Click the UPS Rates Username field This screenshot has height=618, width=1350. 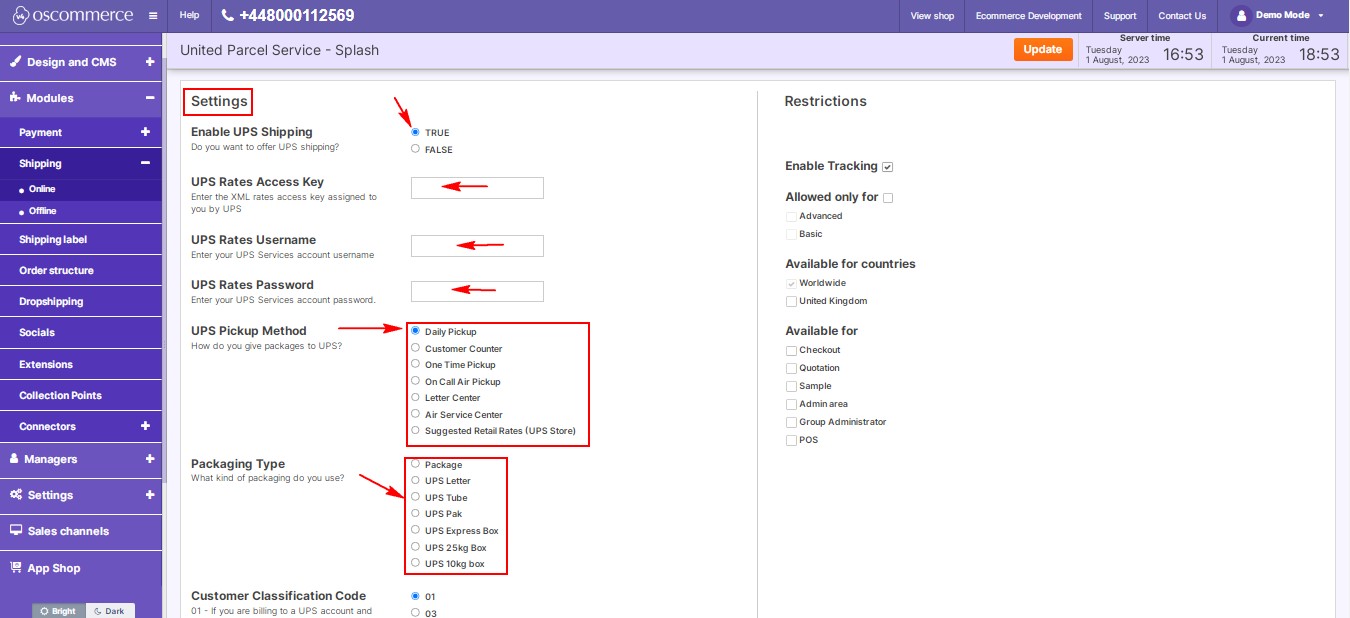click(477, 246)
